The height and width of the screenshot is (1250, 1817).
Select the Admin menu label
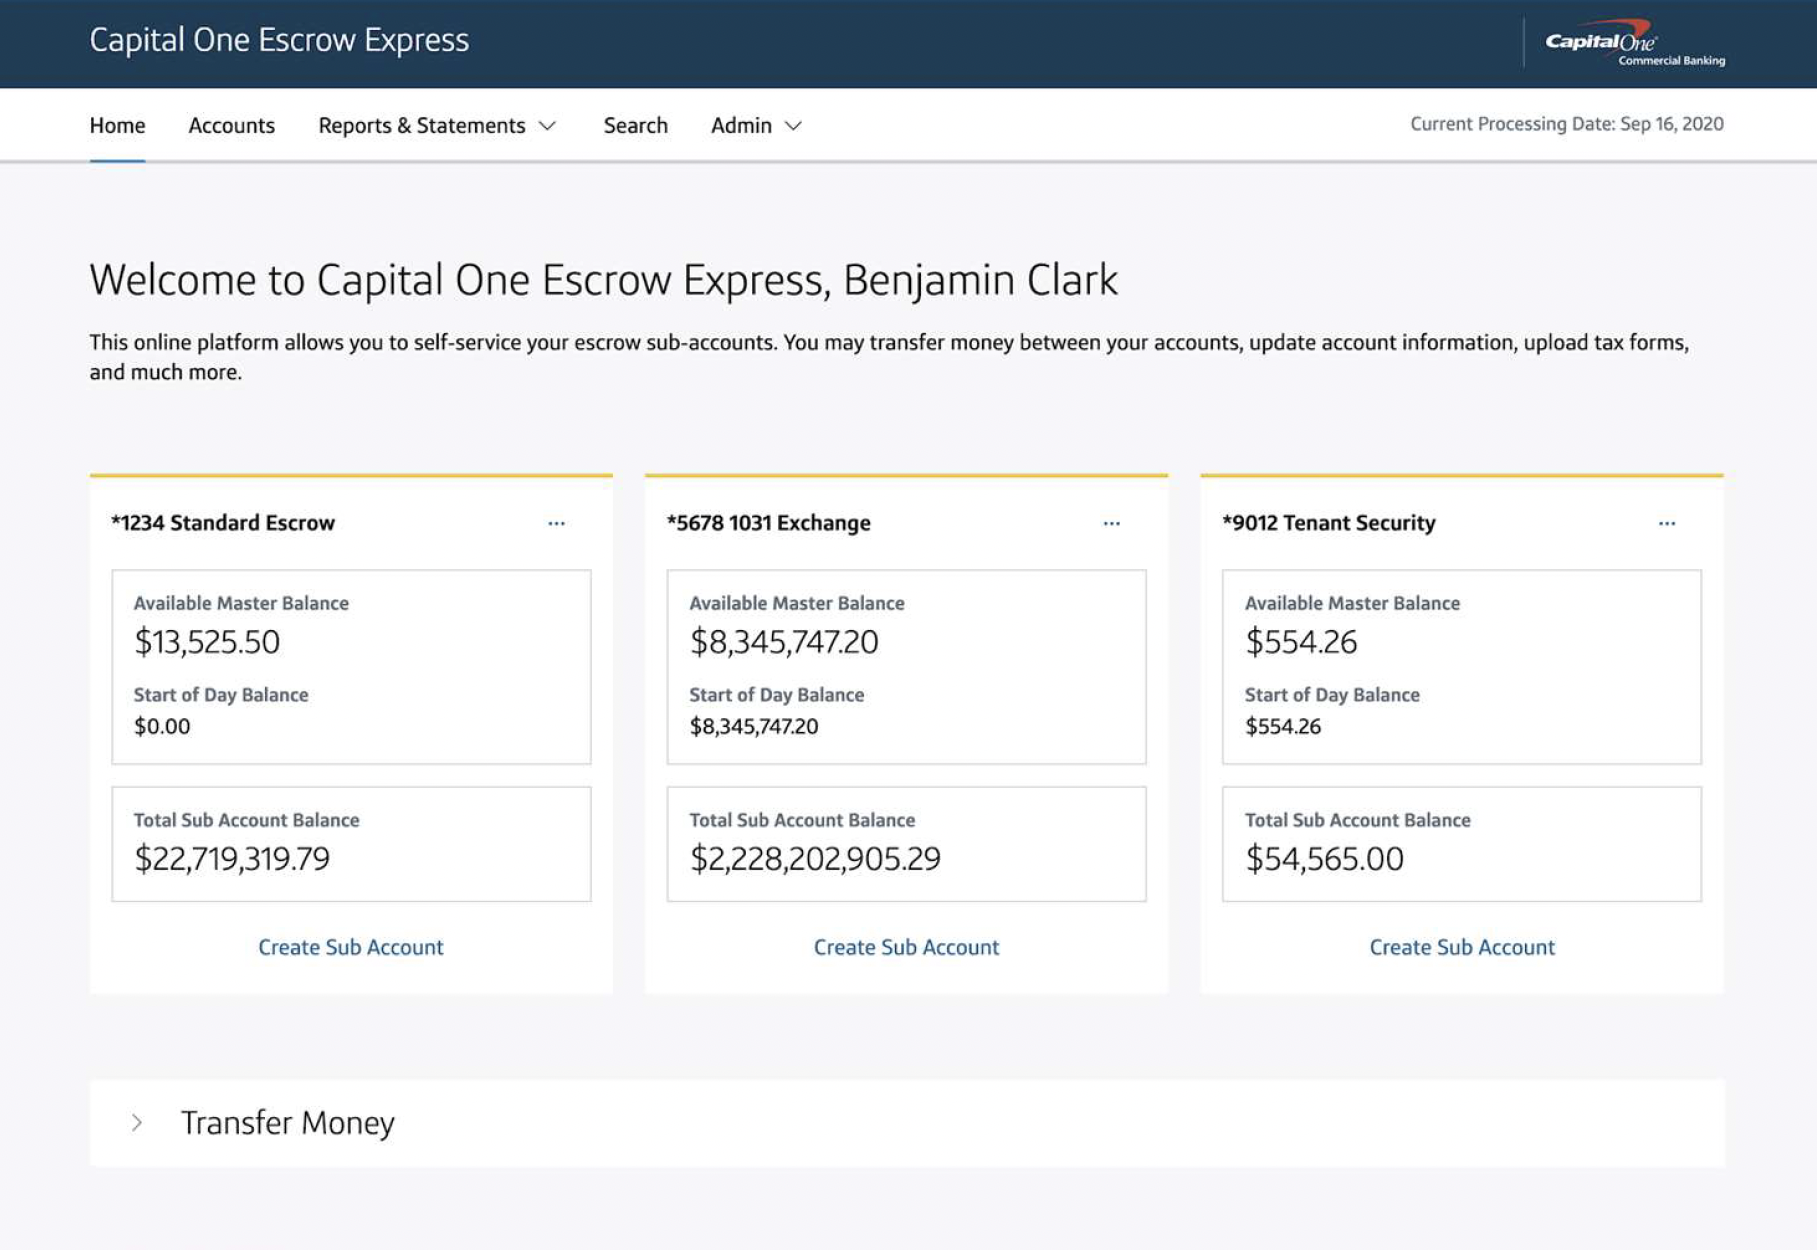(x=741, y=125)
